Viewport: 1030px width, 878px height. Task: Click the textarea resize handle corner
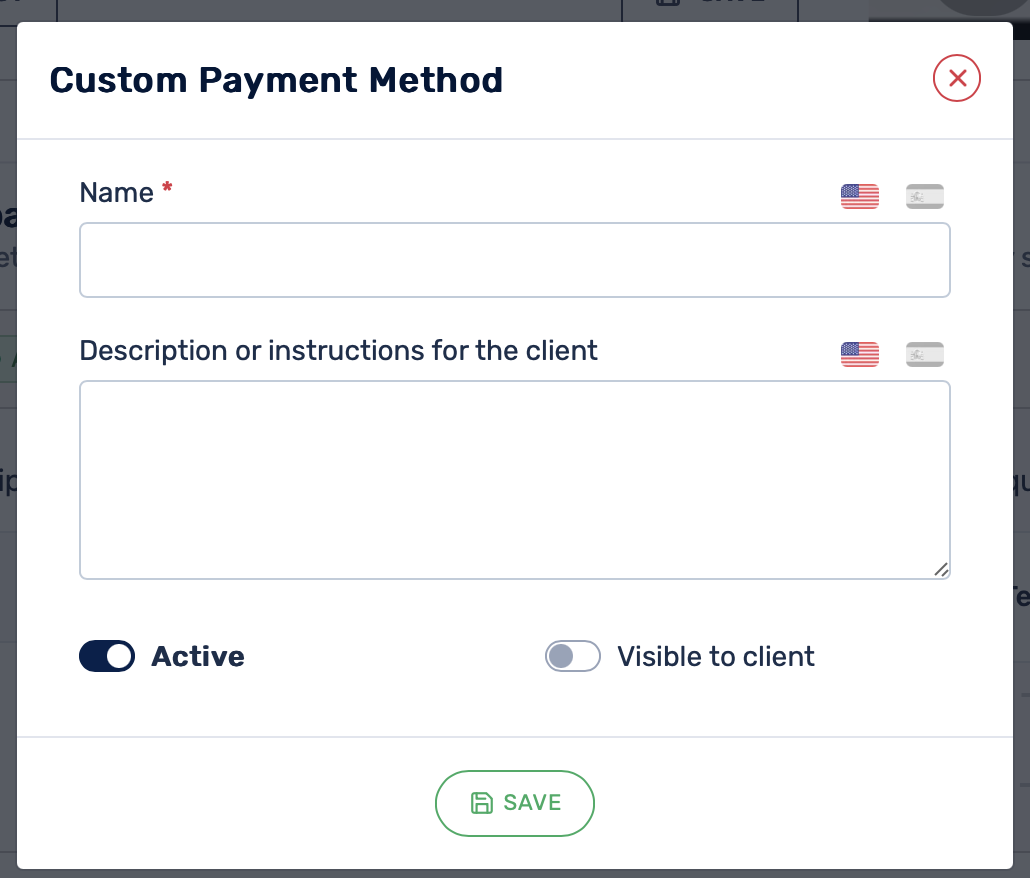tap(941, 570)
